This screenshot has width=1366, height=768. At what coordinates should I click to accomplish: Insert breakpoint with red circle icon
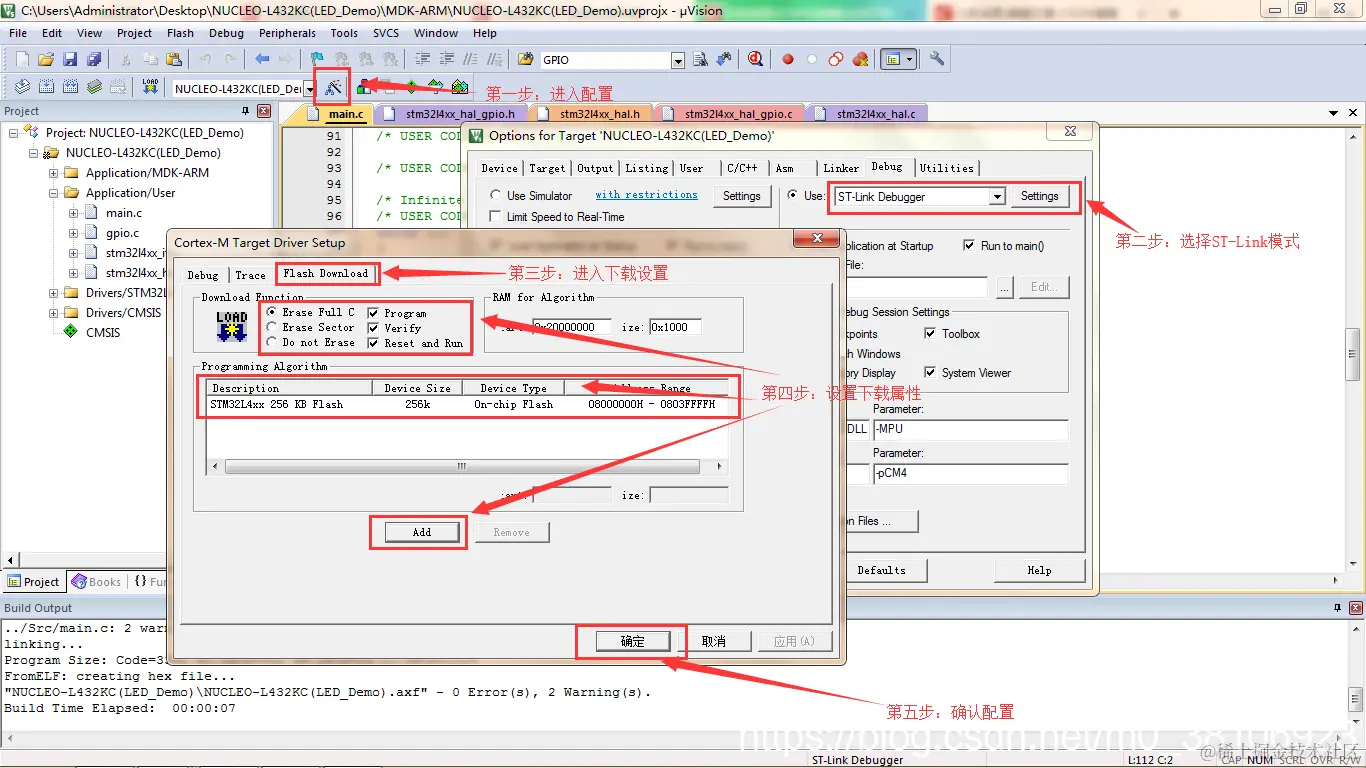coord(788,60)
